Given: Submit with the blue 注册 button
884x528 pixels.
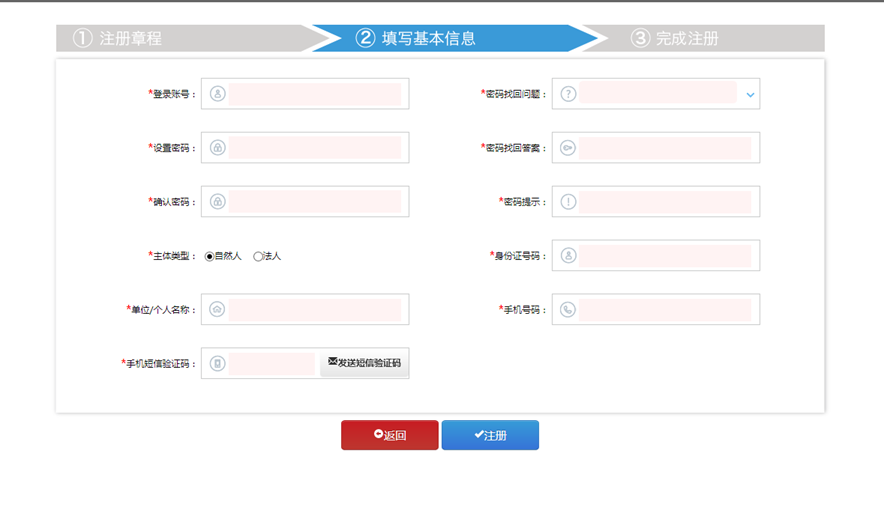Looking at the screenshot, I should (x=490, y=435).
